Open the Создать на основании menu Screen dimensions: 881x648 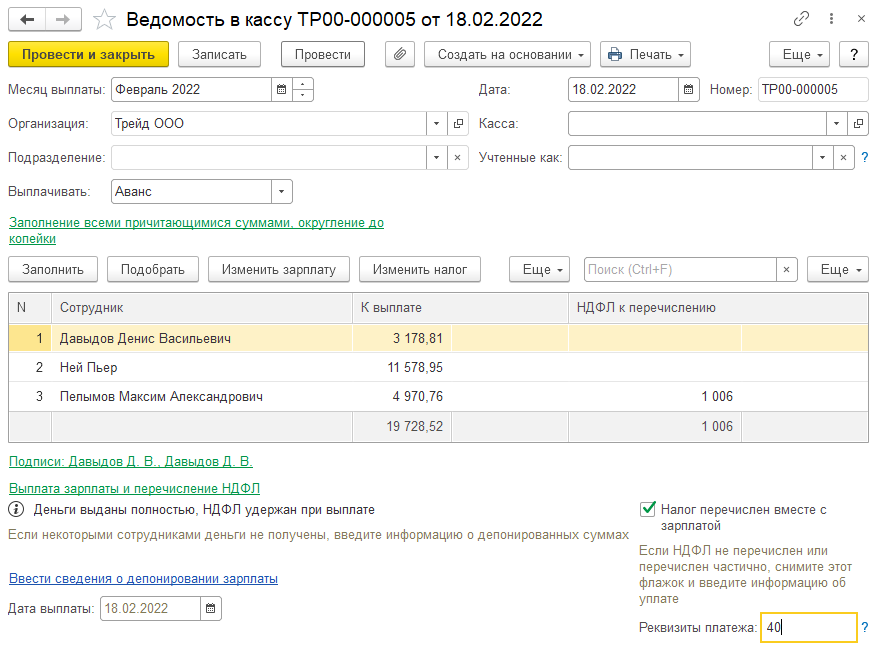[507, 55]
